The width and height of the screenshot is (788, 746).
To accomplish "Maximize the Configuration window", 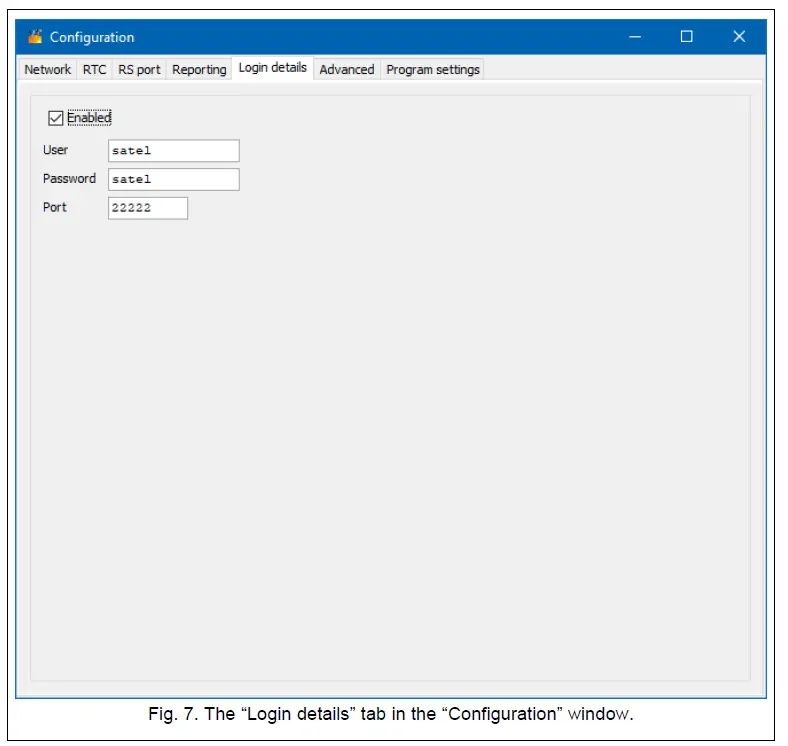I will coord(686,37).
